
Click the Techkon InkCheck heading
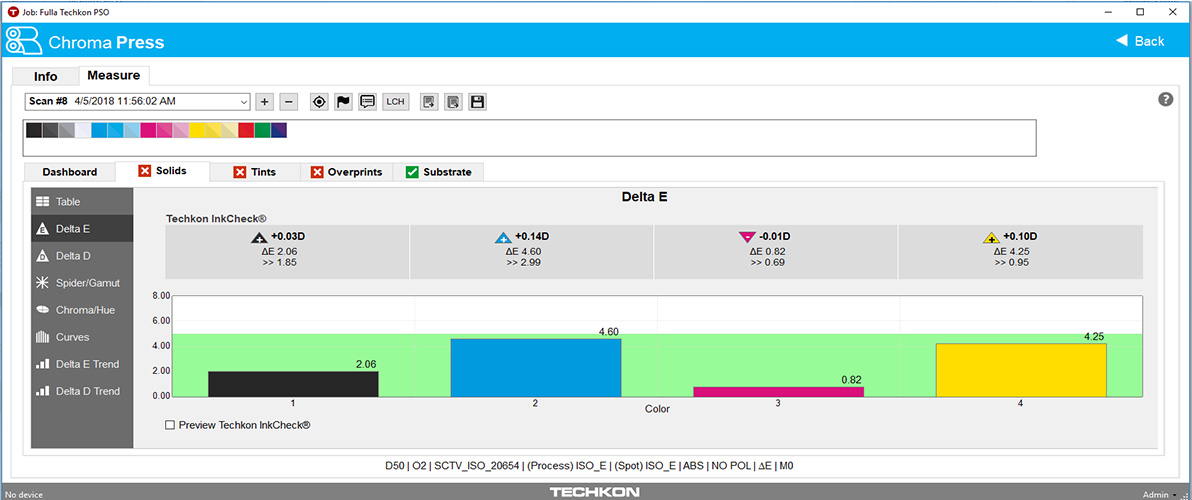[x=216, y=218]
